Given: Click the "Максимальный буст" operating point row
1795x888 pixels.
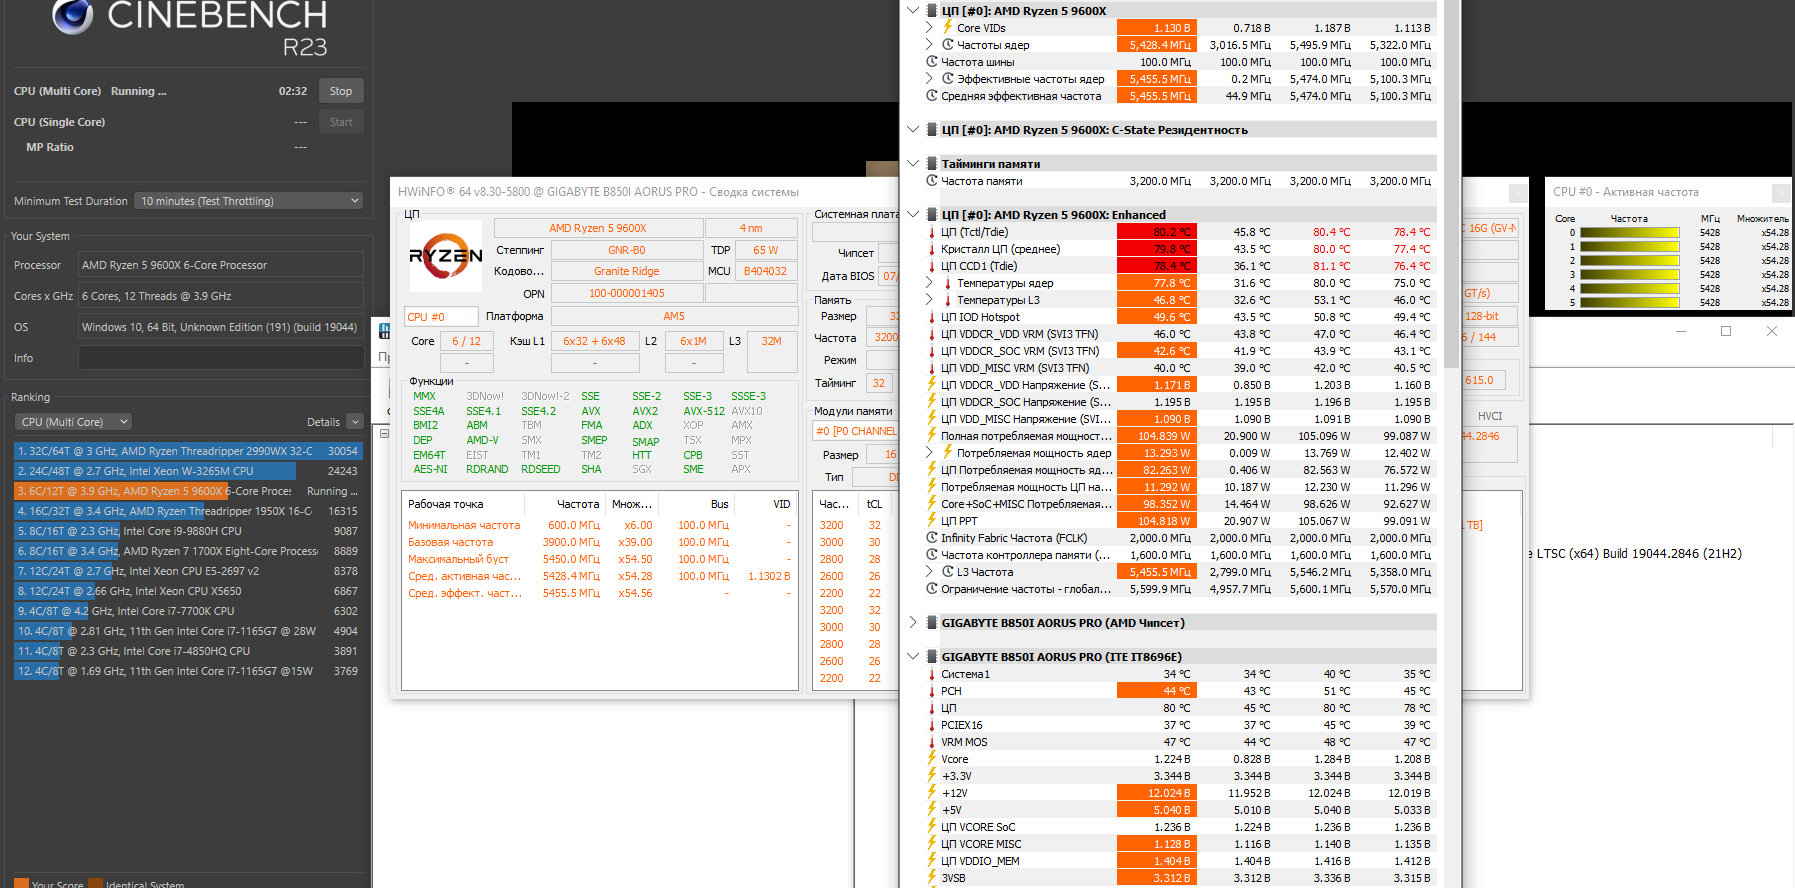Looking at the screenshot, I should [599, 559].
